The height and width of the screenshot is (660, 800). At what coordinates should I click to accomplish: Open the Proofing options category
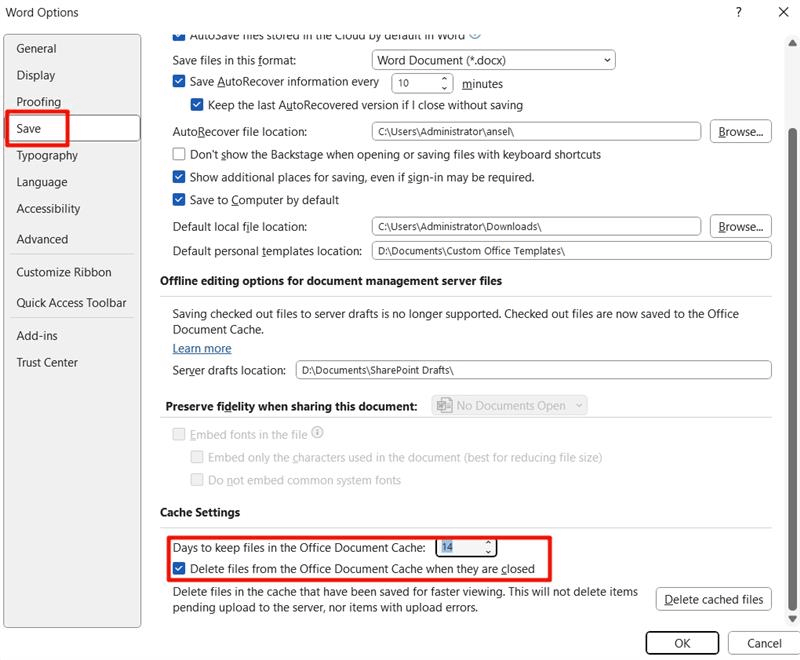[x=39, y=101]
